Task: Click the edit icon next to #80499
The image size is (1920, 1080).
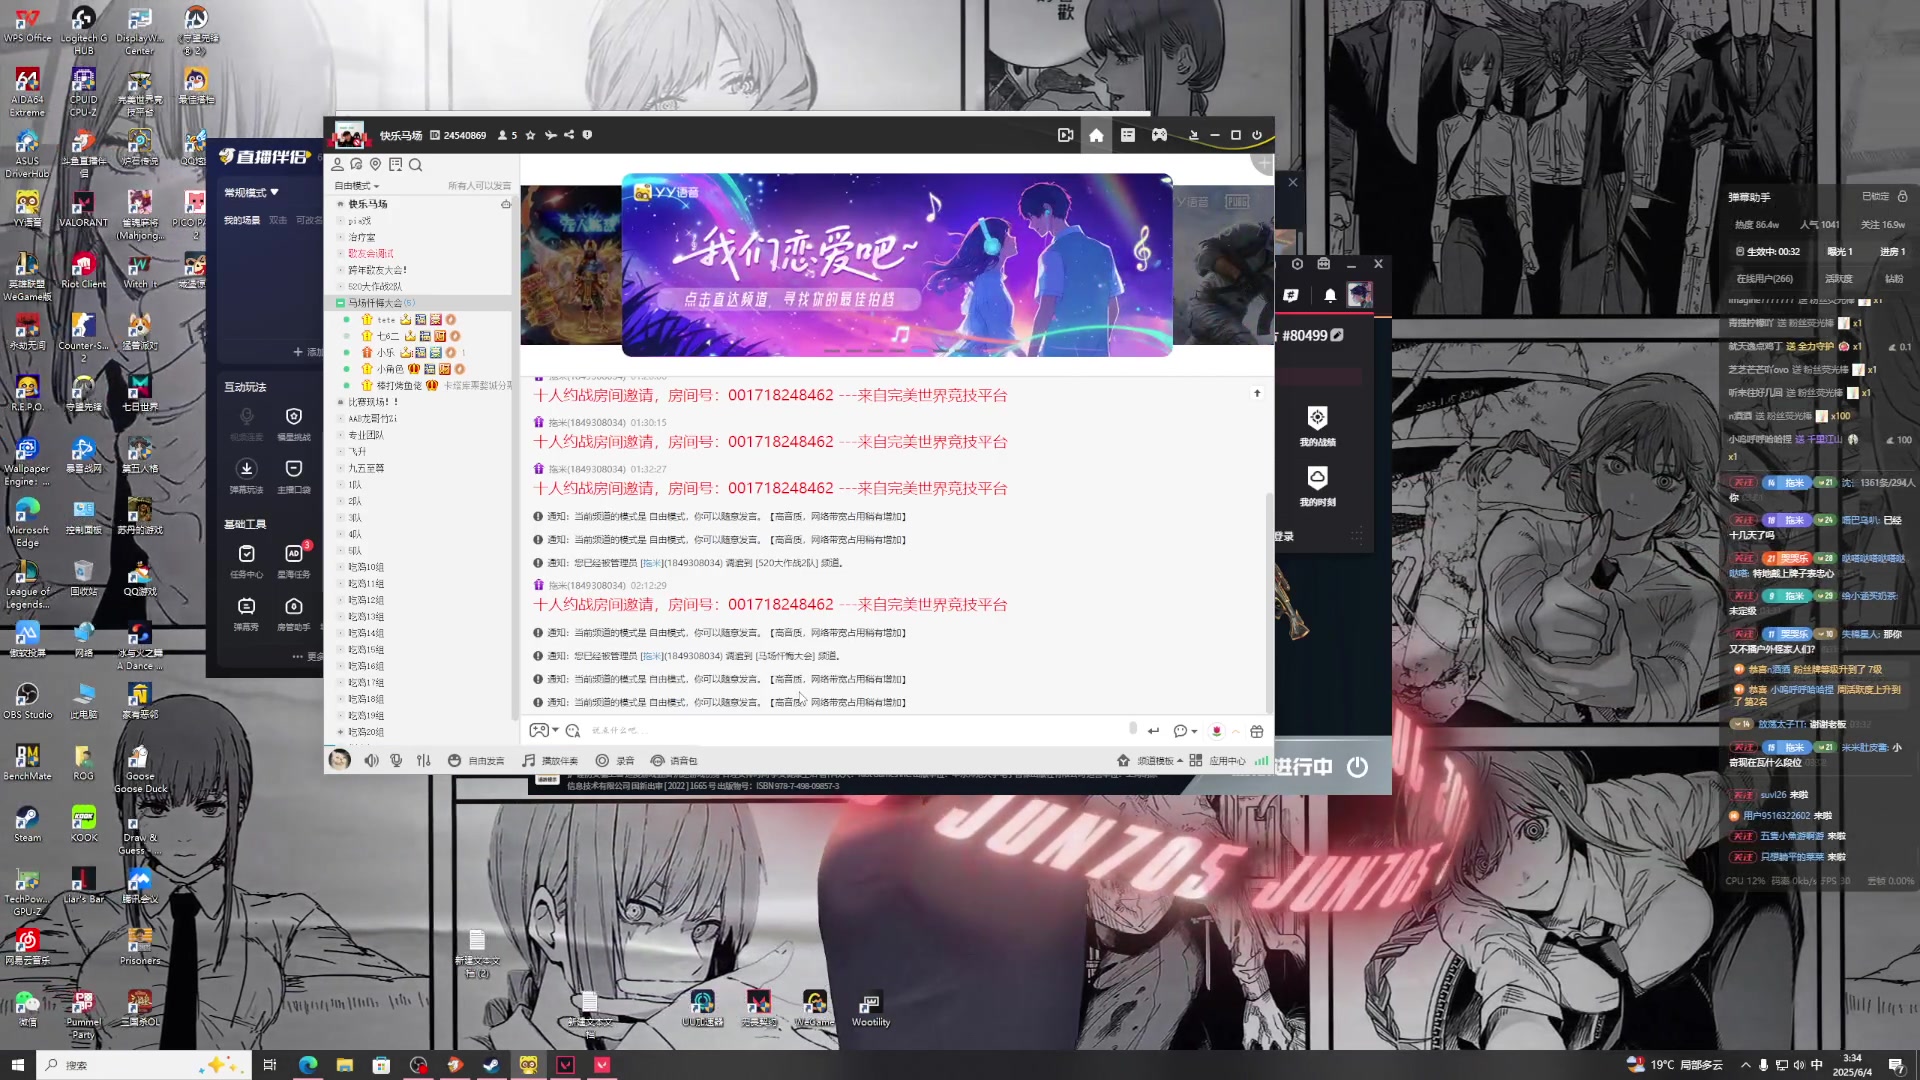Action: point(1337,335)
